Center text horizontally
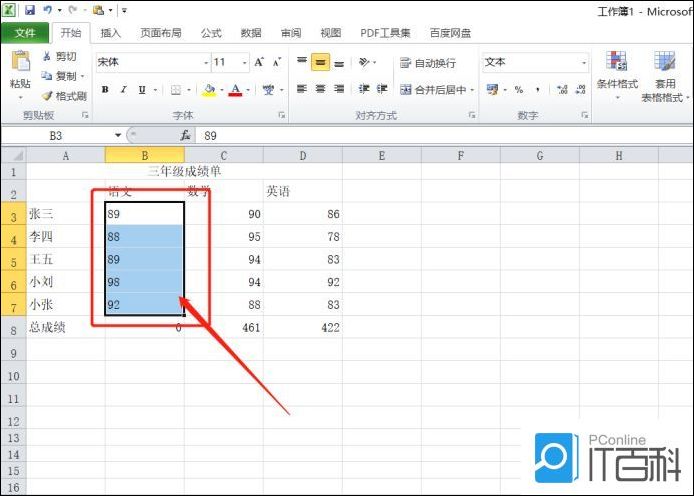The image size is (694, 496). coord(320,89)
